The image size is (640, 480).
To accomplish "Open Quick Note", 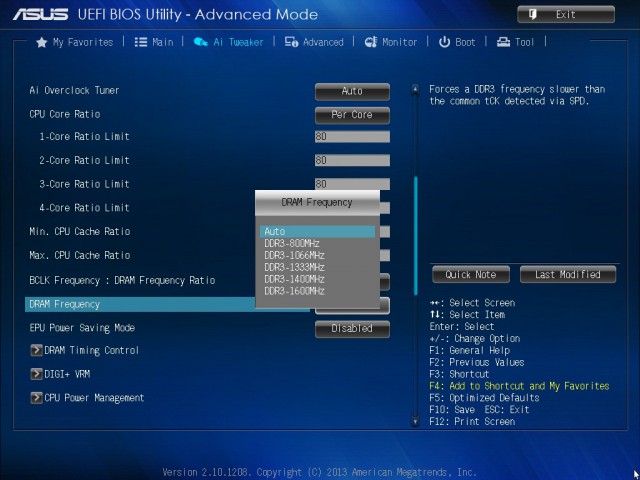I will (471, 274).
